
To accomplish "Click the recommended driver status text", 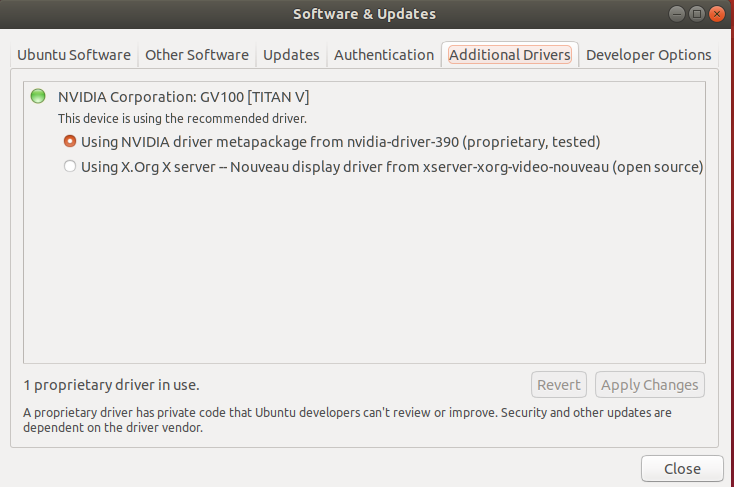I will [183, 119].
